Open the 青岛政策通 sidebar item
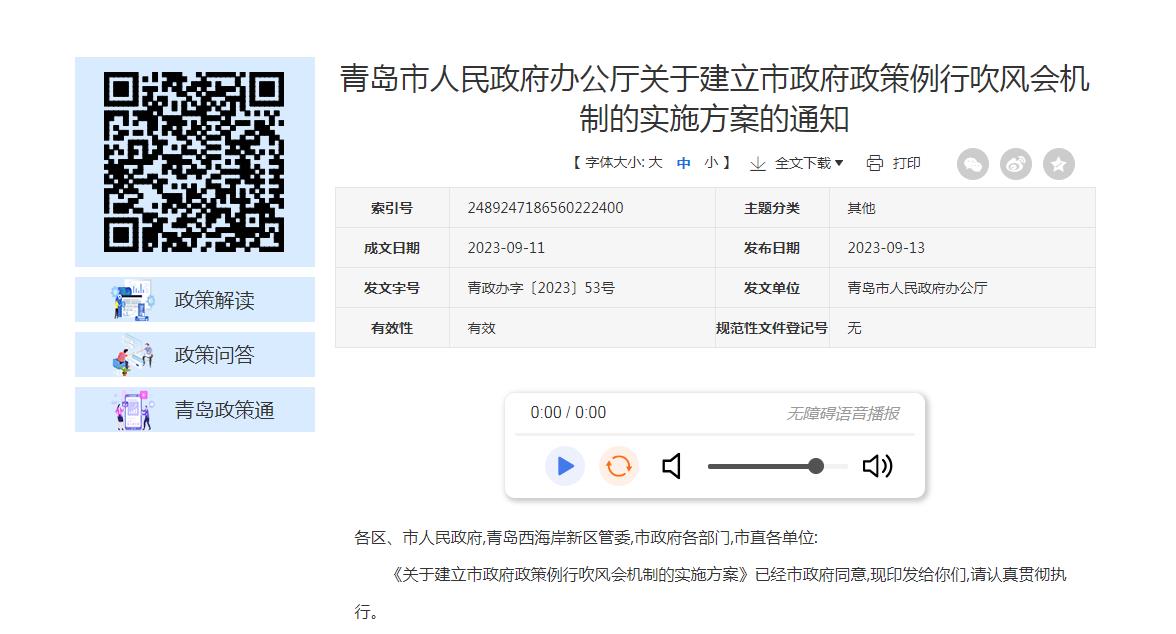1176x634 pixels. (x=195, y=410)
